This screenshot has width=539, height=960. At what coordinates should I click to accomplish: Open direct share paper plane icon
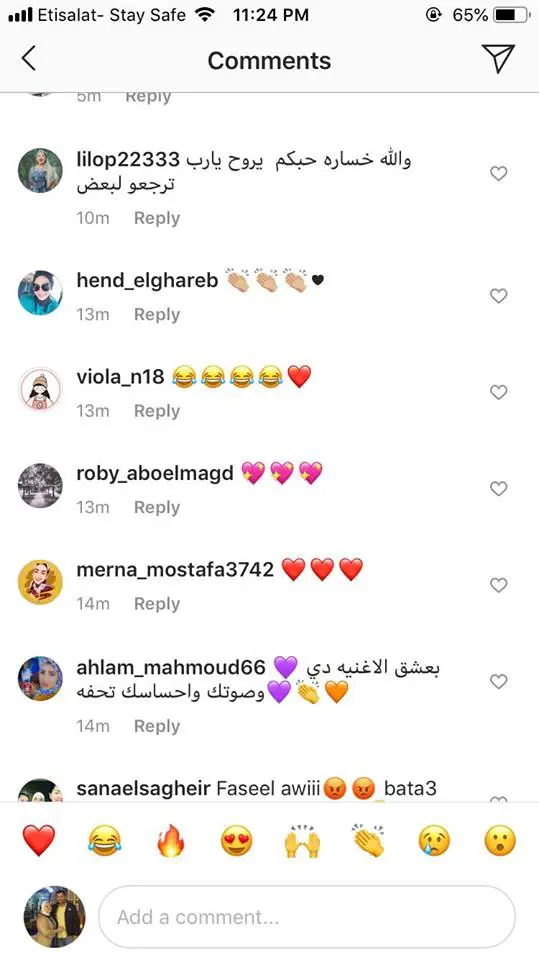(x=498, y=59)
